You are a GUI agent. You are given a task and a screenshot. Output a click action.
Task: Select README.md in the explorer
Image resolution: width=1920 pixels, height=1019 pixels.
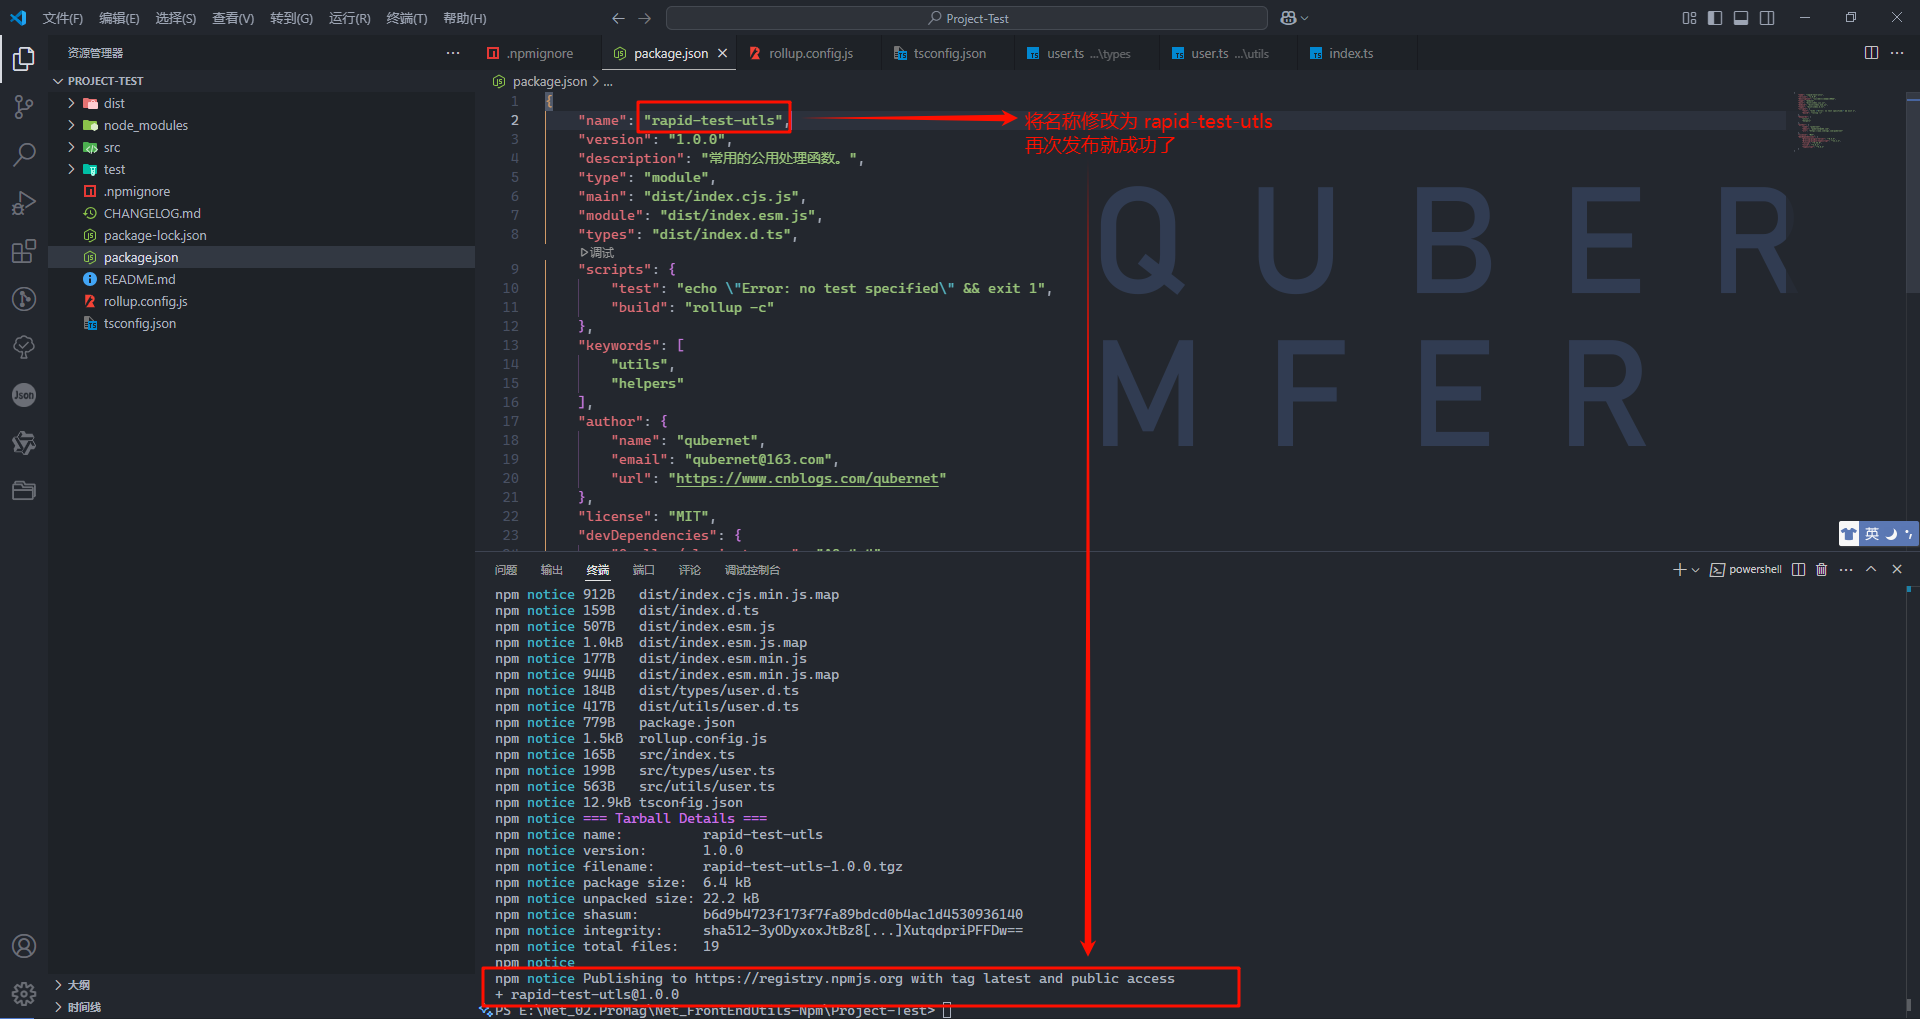pos(139,279)
